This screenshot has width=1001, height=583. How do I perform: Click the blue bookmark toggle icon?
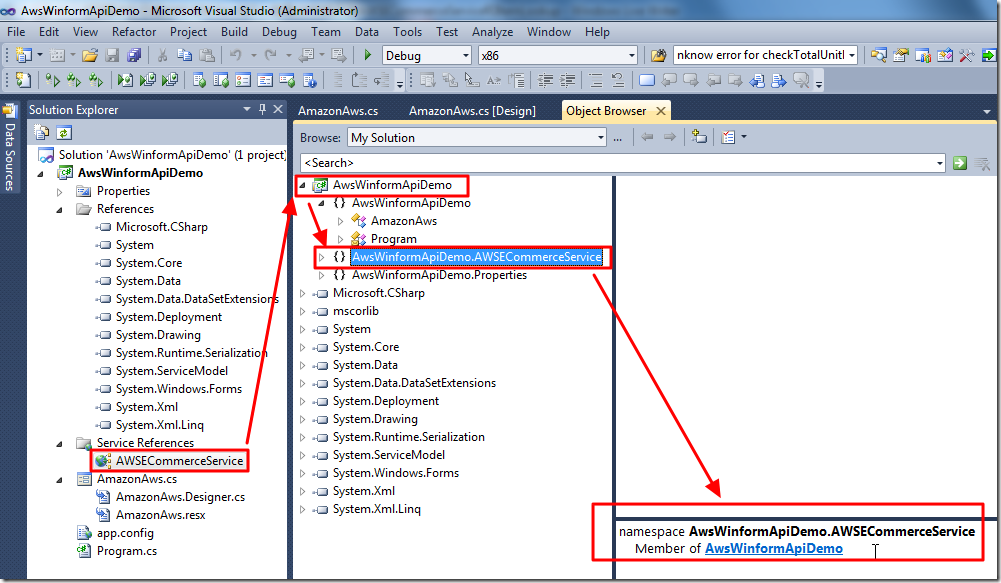[647, 80]
